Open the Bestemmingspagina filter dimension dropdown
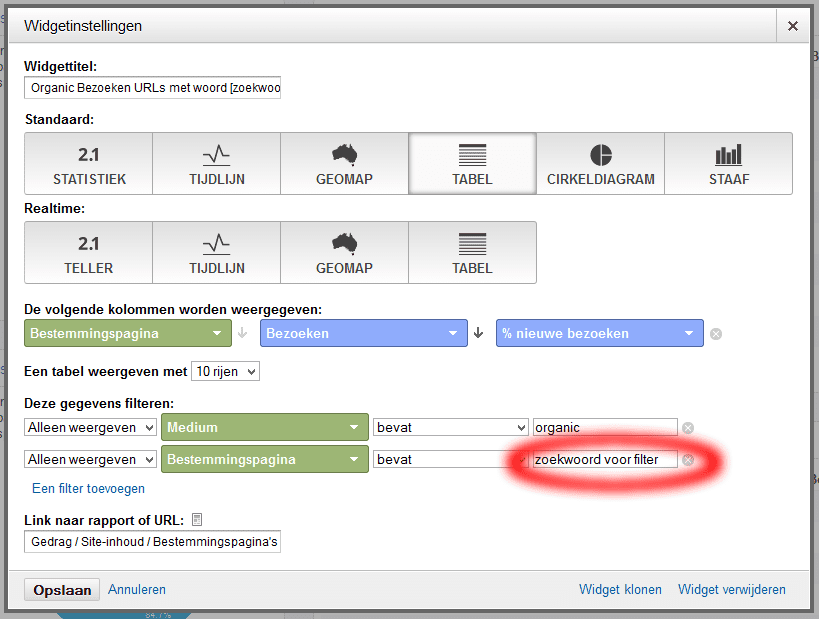Viewport: 819px width, 619px height. click(x=265, y=459)
